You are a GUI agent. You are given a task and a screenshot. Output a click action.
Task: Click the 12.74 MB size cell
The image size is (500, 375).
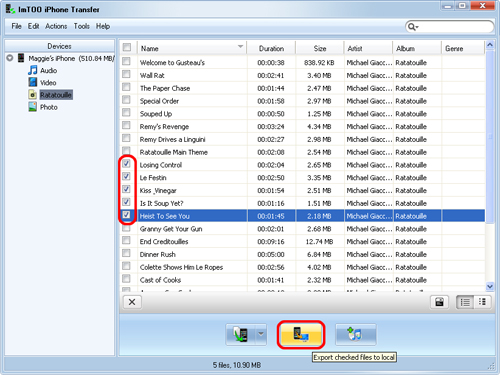(319, 242)
